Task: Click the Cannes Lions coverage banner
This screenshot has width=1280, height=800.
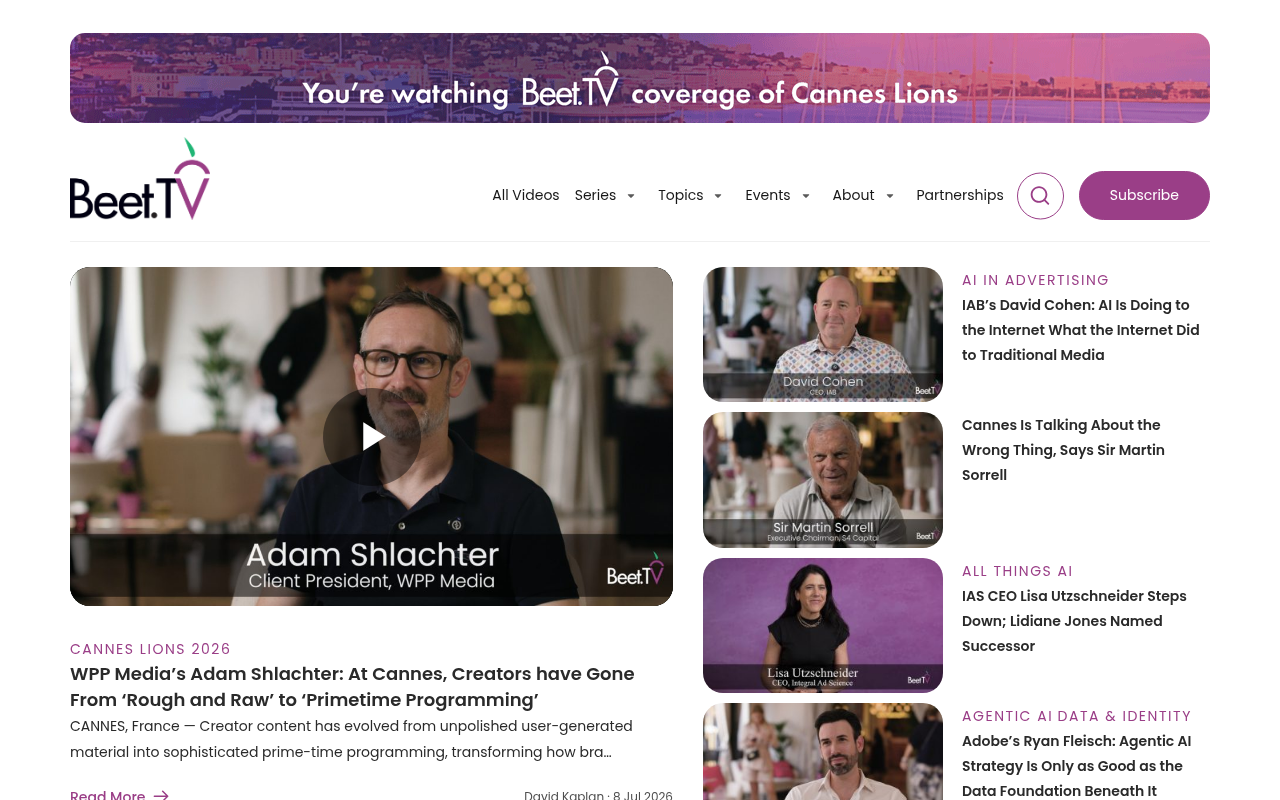Action: (640, 78)
